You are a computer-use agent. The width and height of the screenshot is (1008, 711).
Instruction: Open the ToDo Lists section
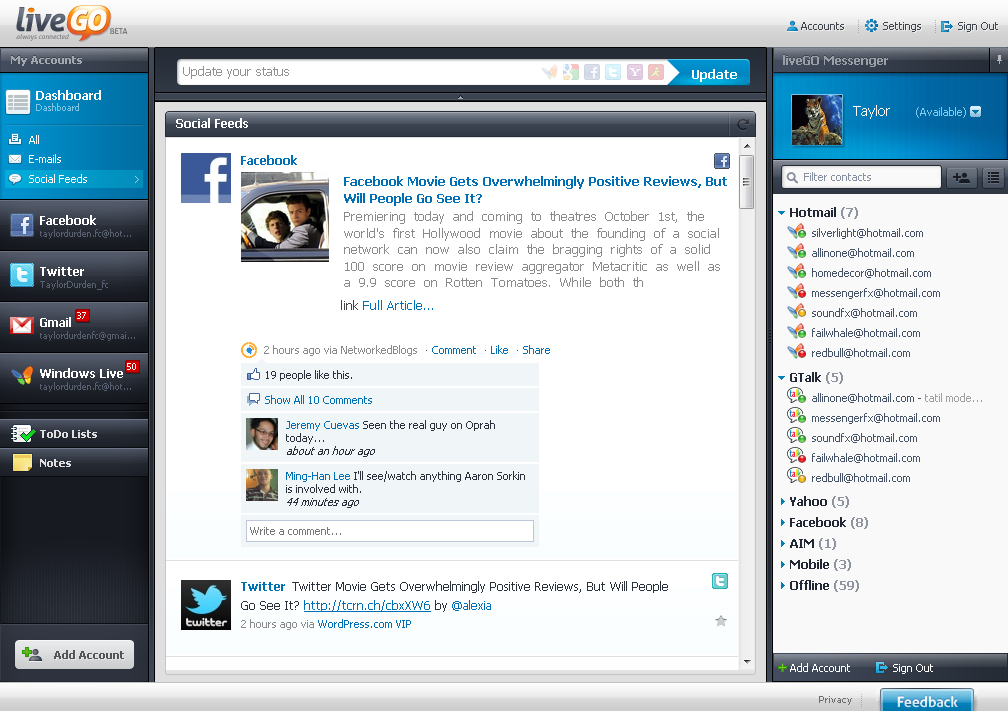pos(74,434)
